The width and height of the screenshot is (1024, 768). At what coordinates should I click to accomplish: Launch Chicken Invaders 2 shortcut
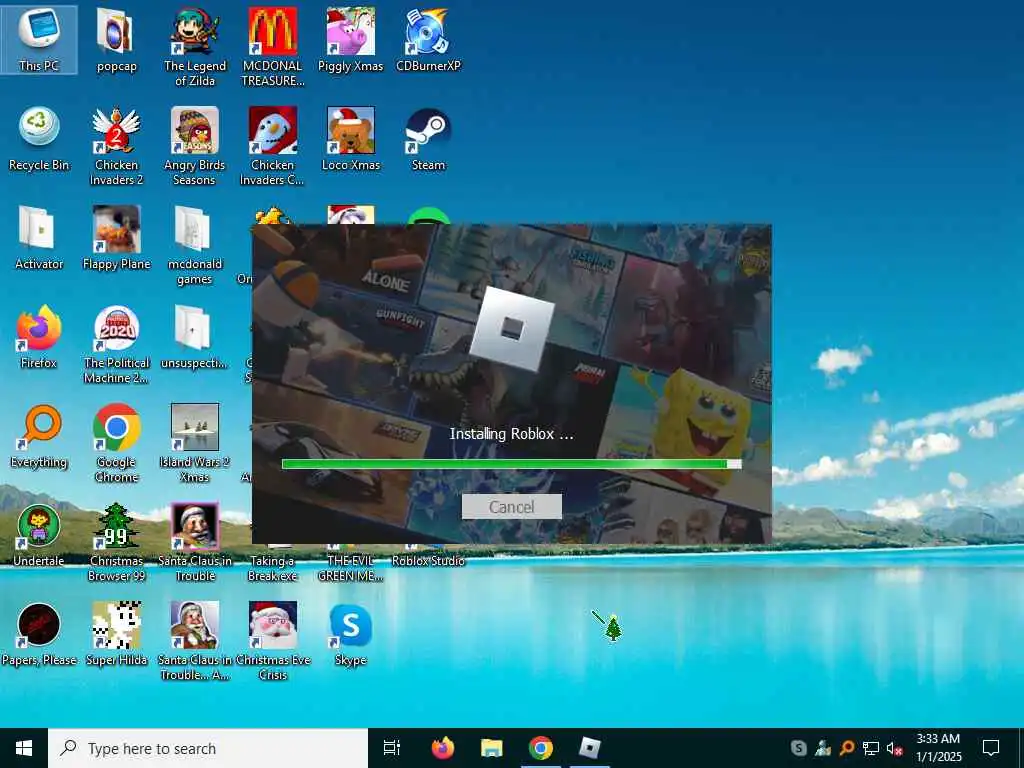click(116, 146)
